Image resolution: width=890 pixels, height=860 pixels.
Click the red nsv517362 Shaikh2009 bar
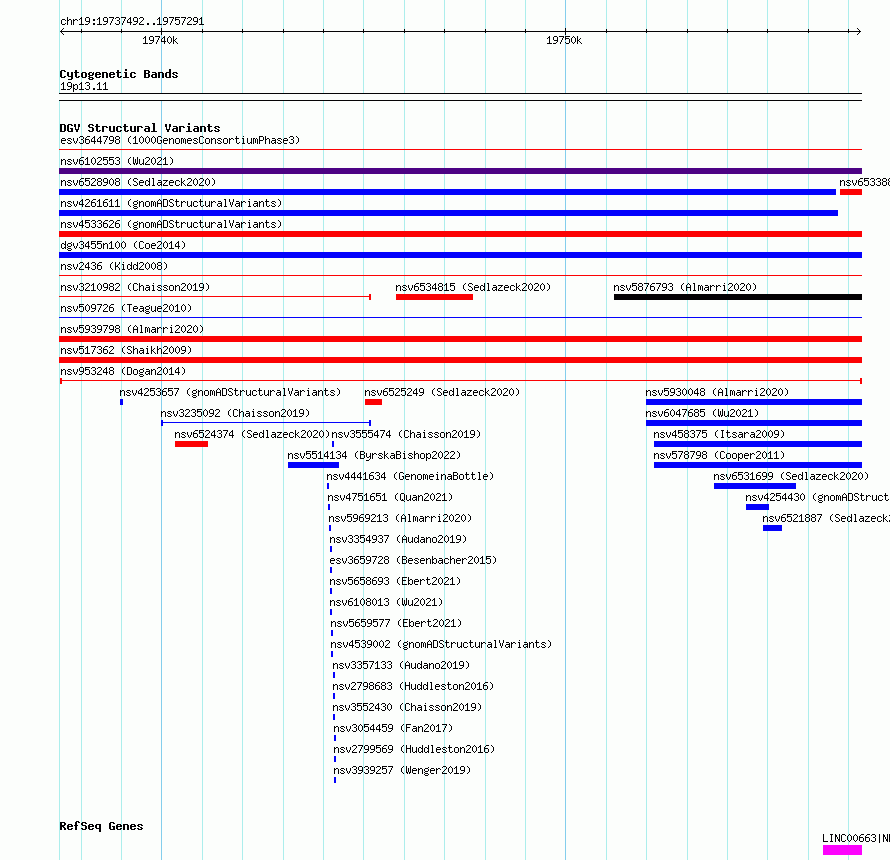[460, 360]
